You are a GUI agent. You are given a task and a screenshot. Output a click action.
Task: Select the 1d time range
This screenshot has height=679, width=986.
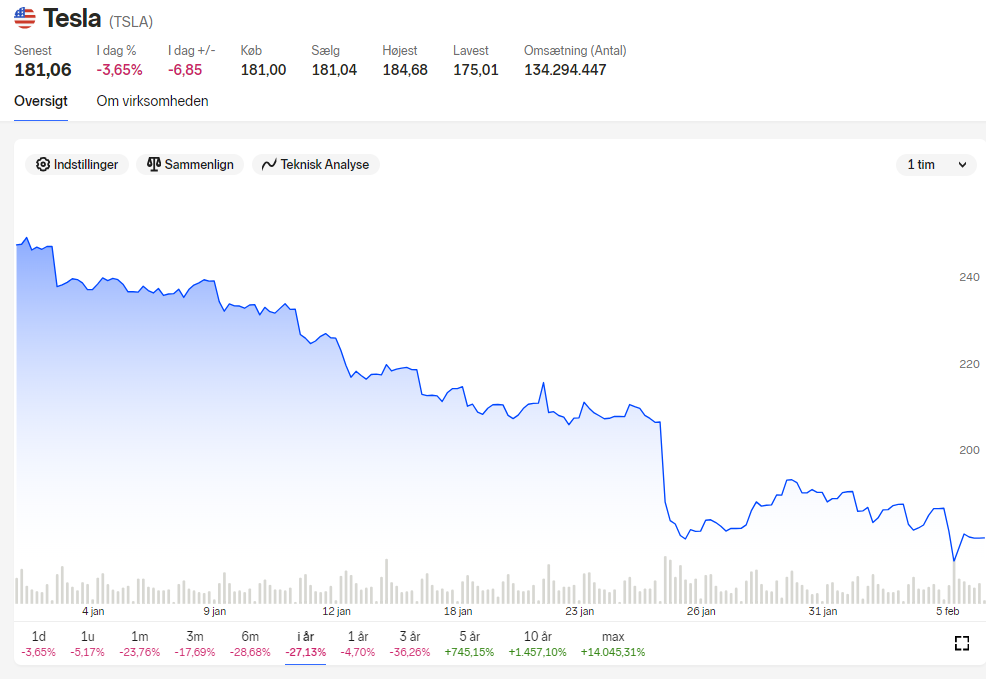coord(38,644)
